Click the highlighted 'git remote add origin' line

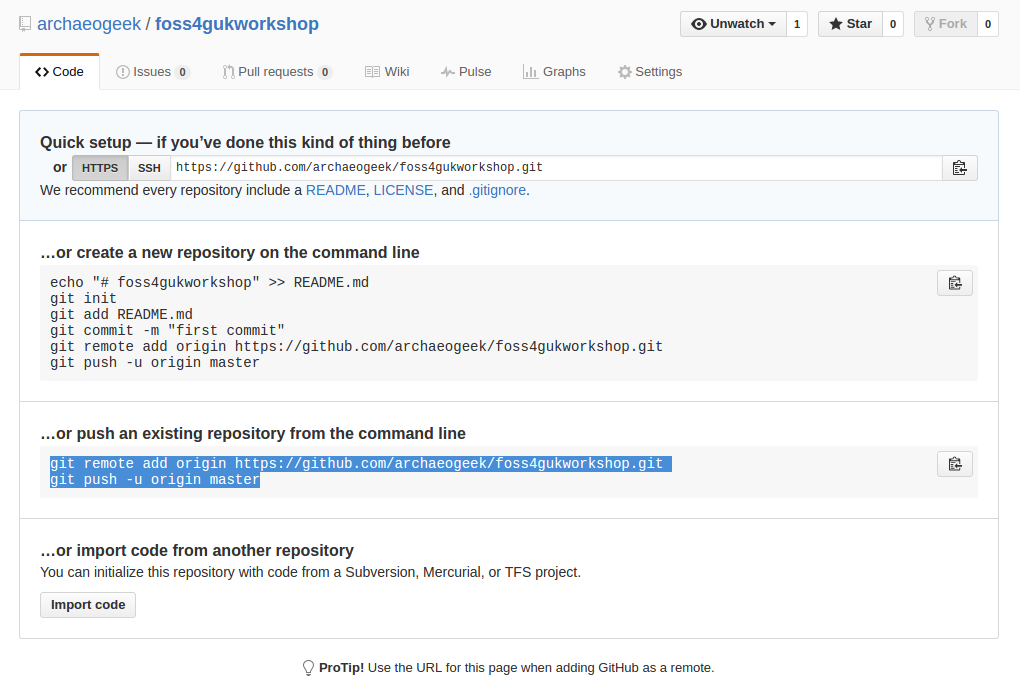click(360, 464)
